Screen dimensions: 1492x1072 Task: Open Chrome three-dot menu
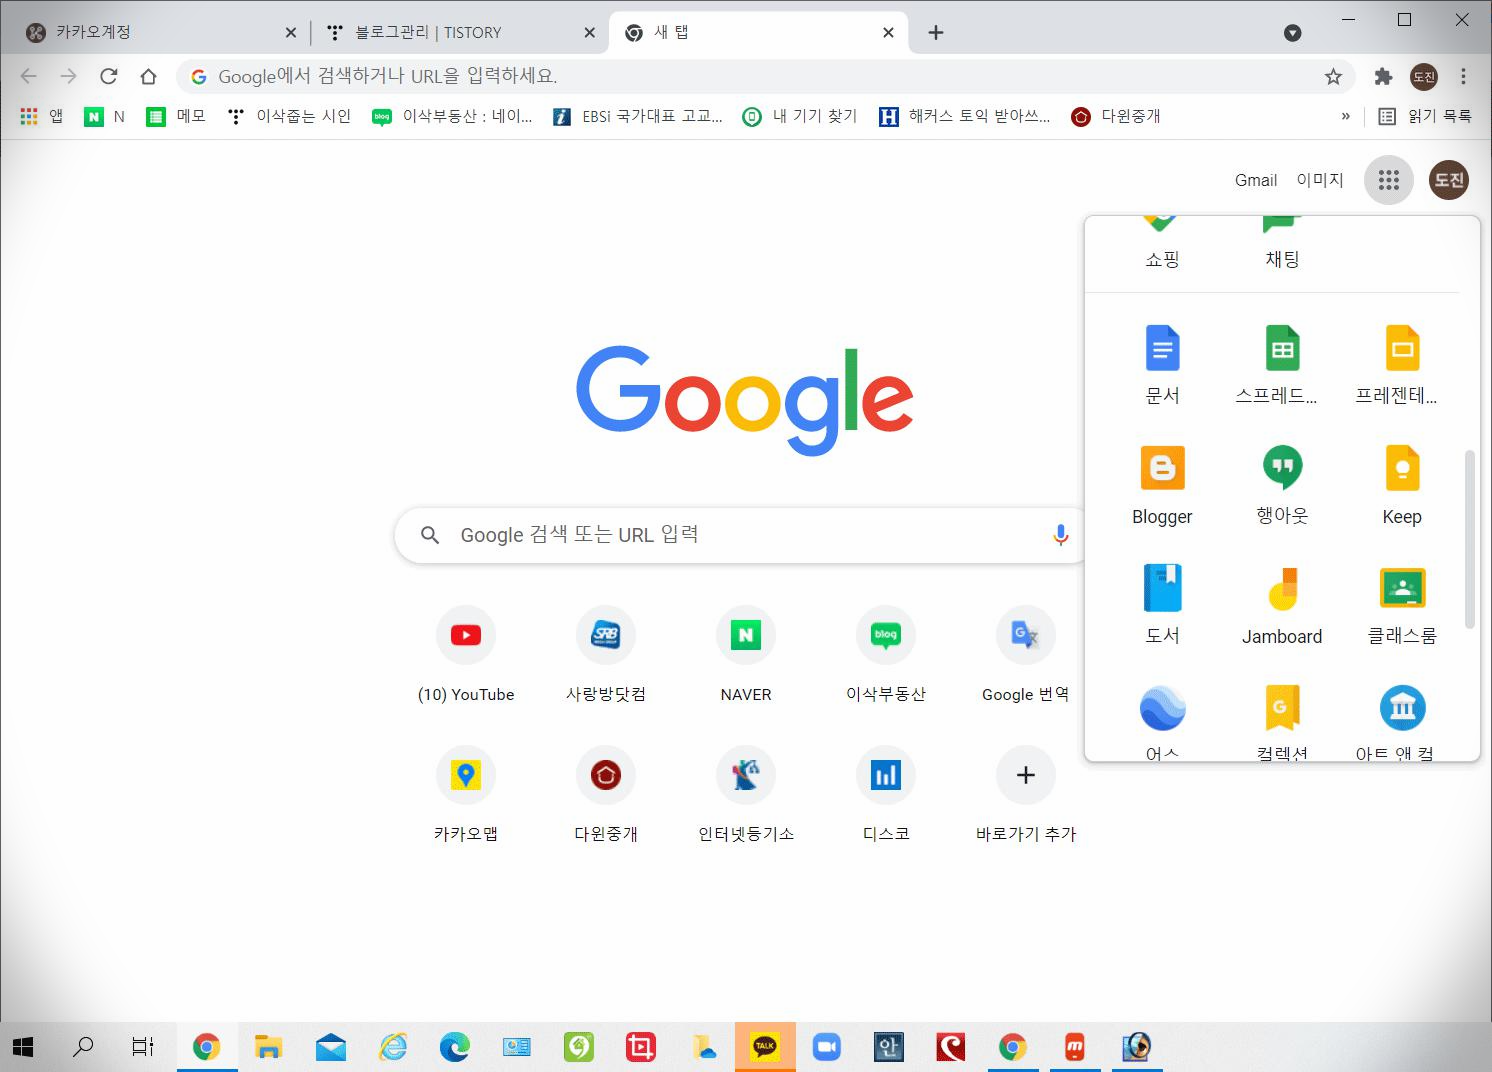tap(1463, 77)
